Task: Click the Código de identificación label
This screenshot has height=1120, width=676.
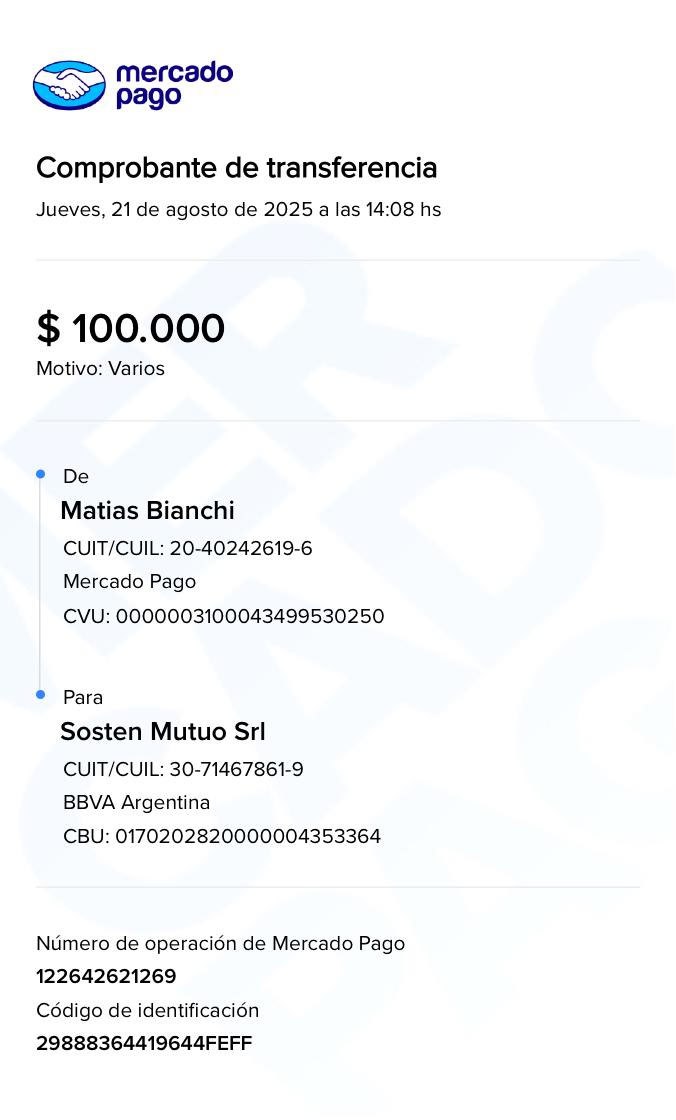Action: tap(148, 1011)
